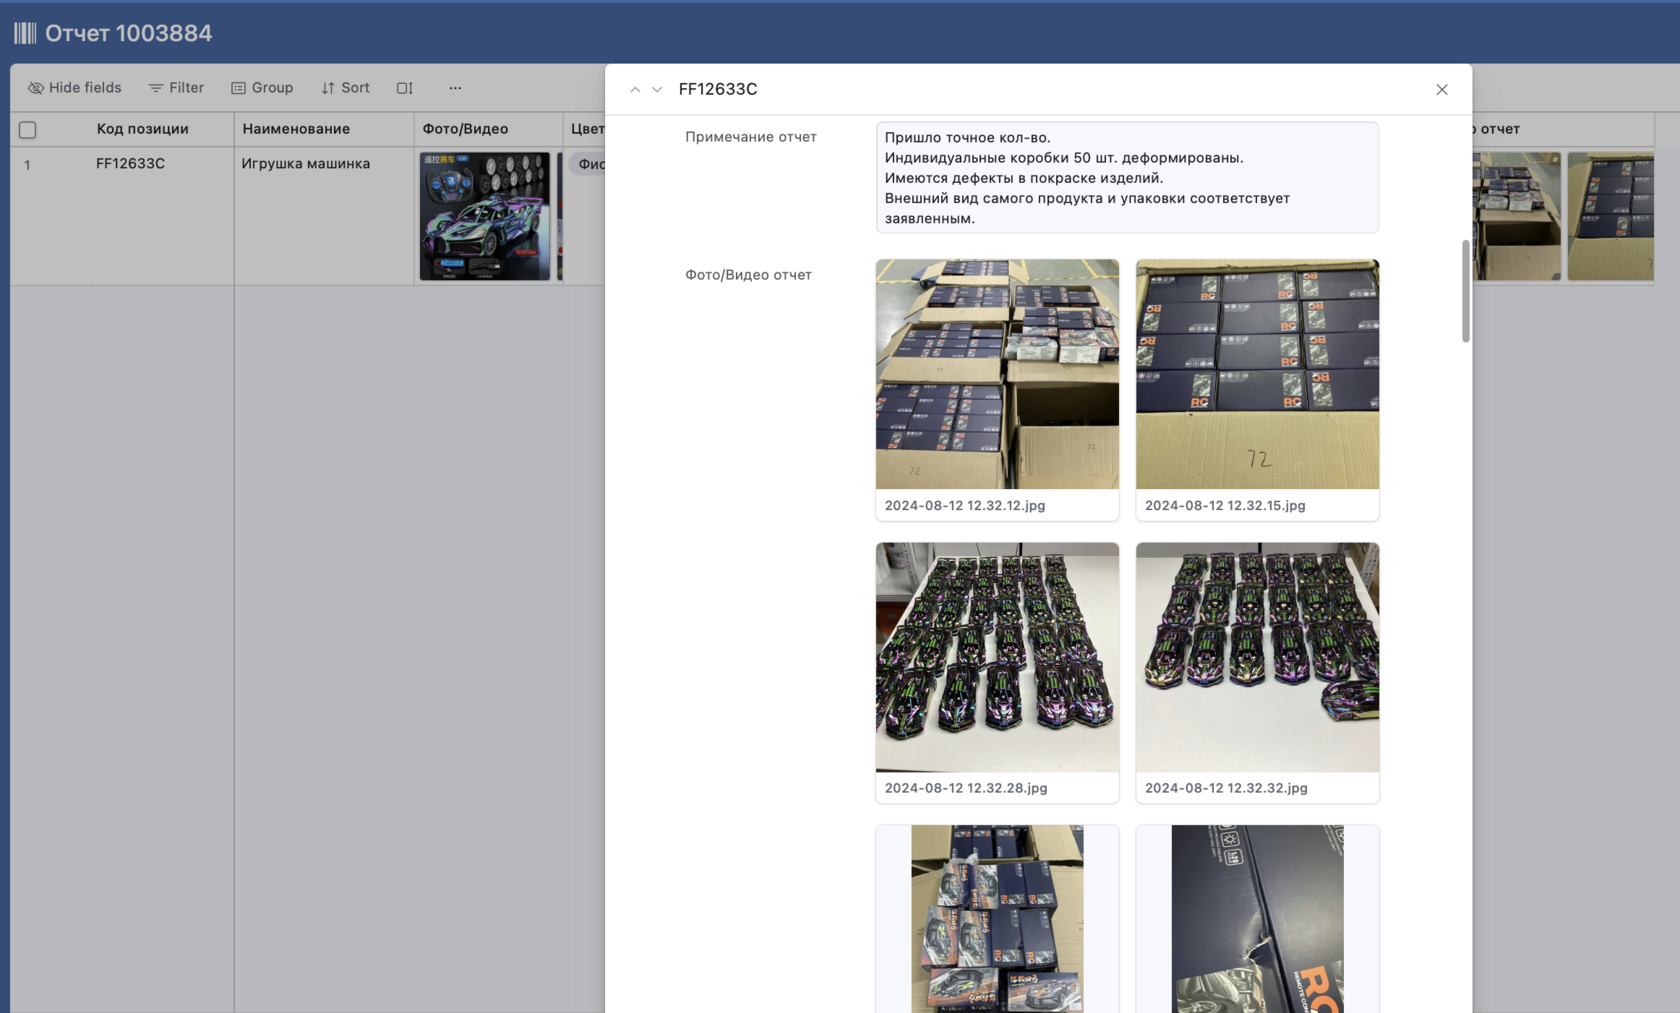This screenshot has height=1013, width=1680.
Task: Open the Group menu
Action: coord(262,88)
